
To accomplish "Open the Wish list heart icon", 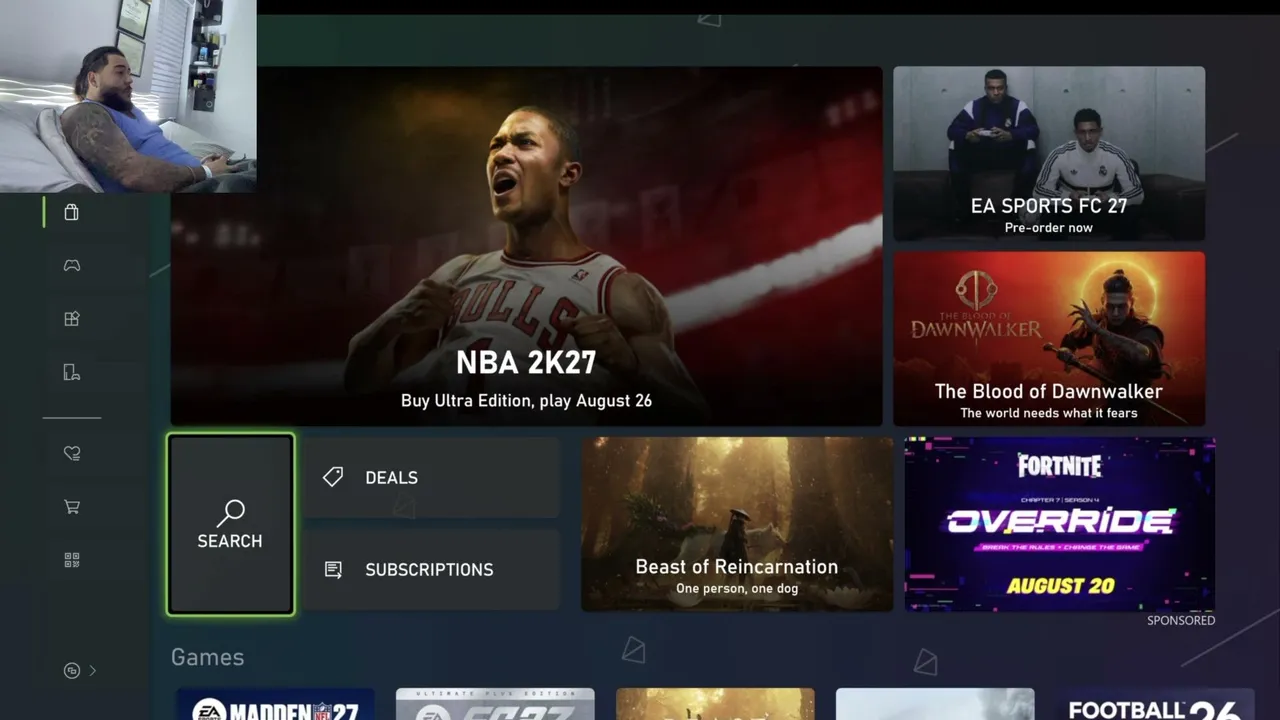I will coord(72,453).
